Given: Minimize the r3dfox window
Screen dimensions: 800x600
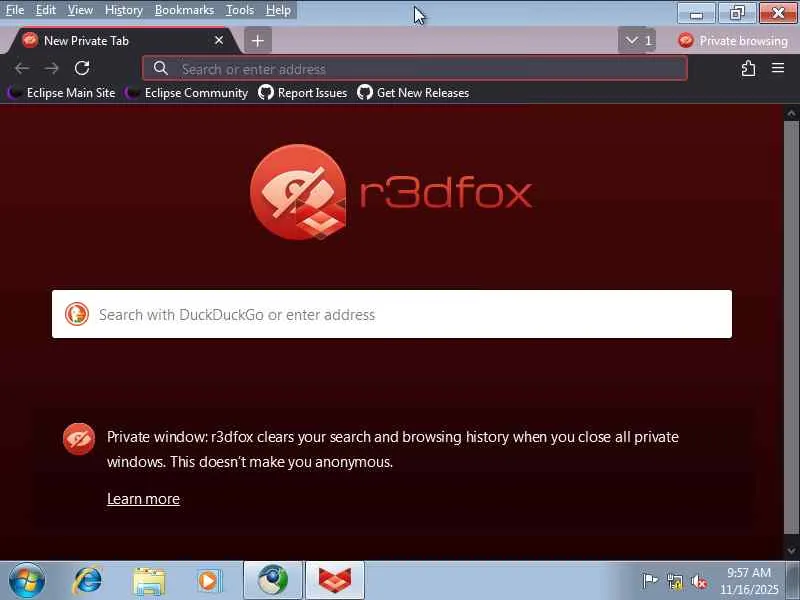Looking at the screenshot, I should [696, 13].
